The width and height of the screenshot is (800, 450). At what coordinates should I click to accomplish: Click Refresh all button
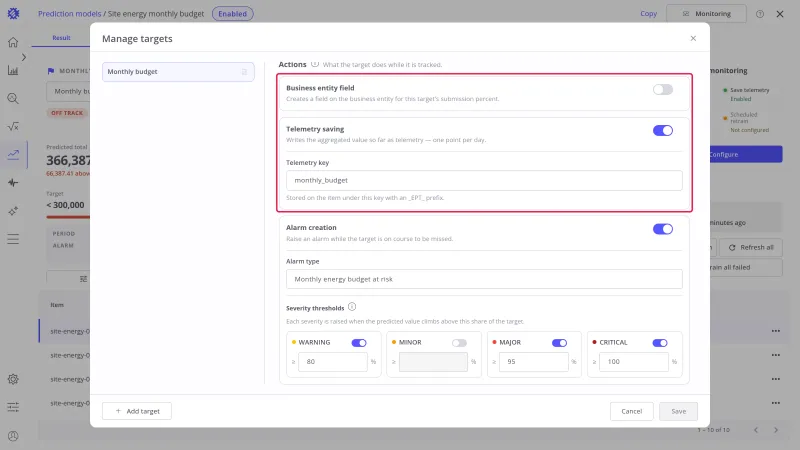[x=751, y=247]
